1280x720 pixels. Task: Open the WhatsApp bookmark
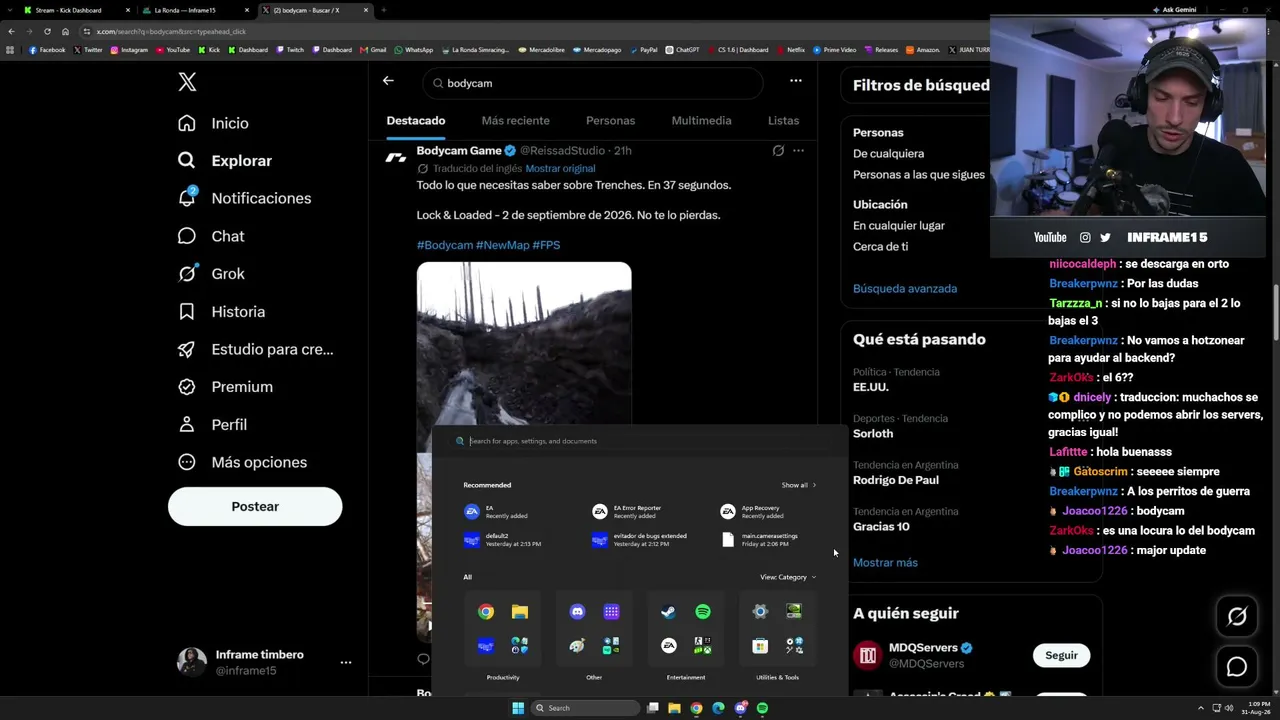pos(414,50)
